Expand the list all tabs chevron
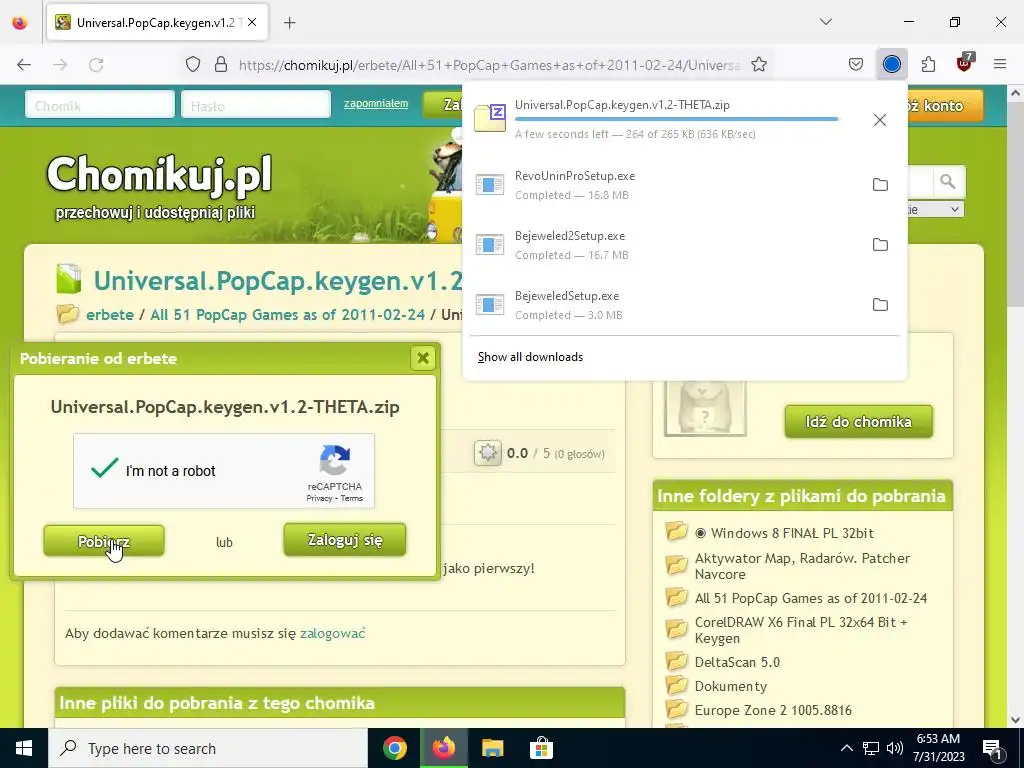 click(x=825, y=22)
